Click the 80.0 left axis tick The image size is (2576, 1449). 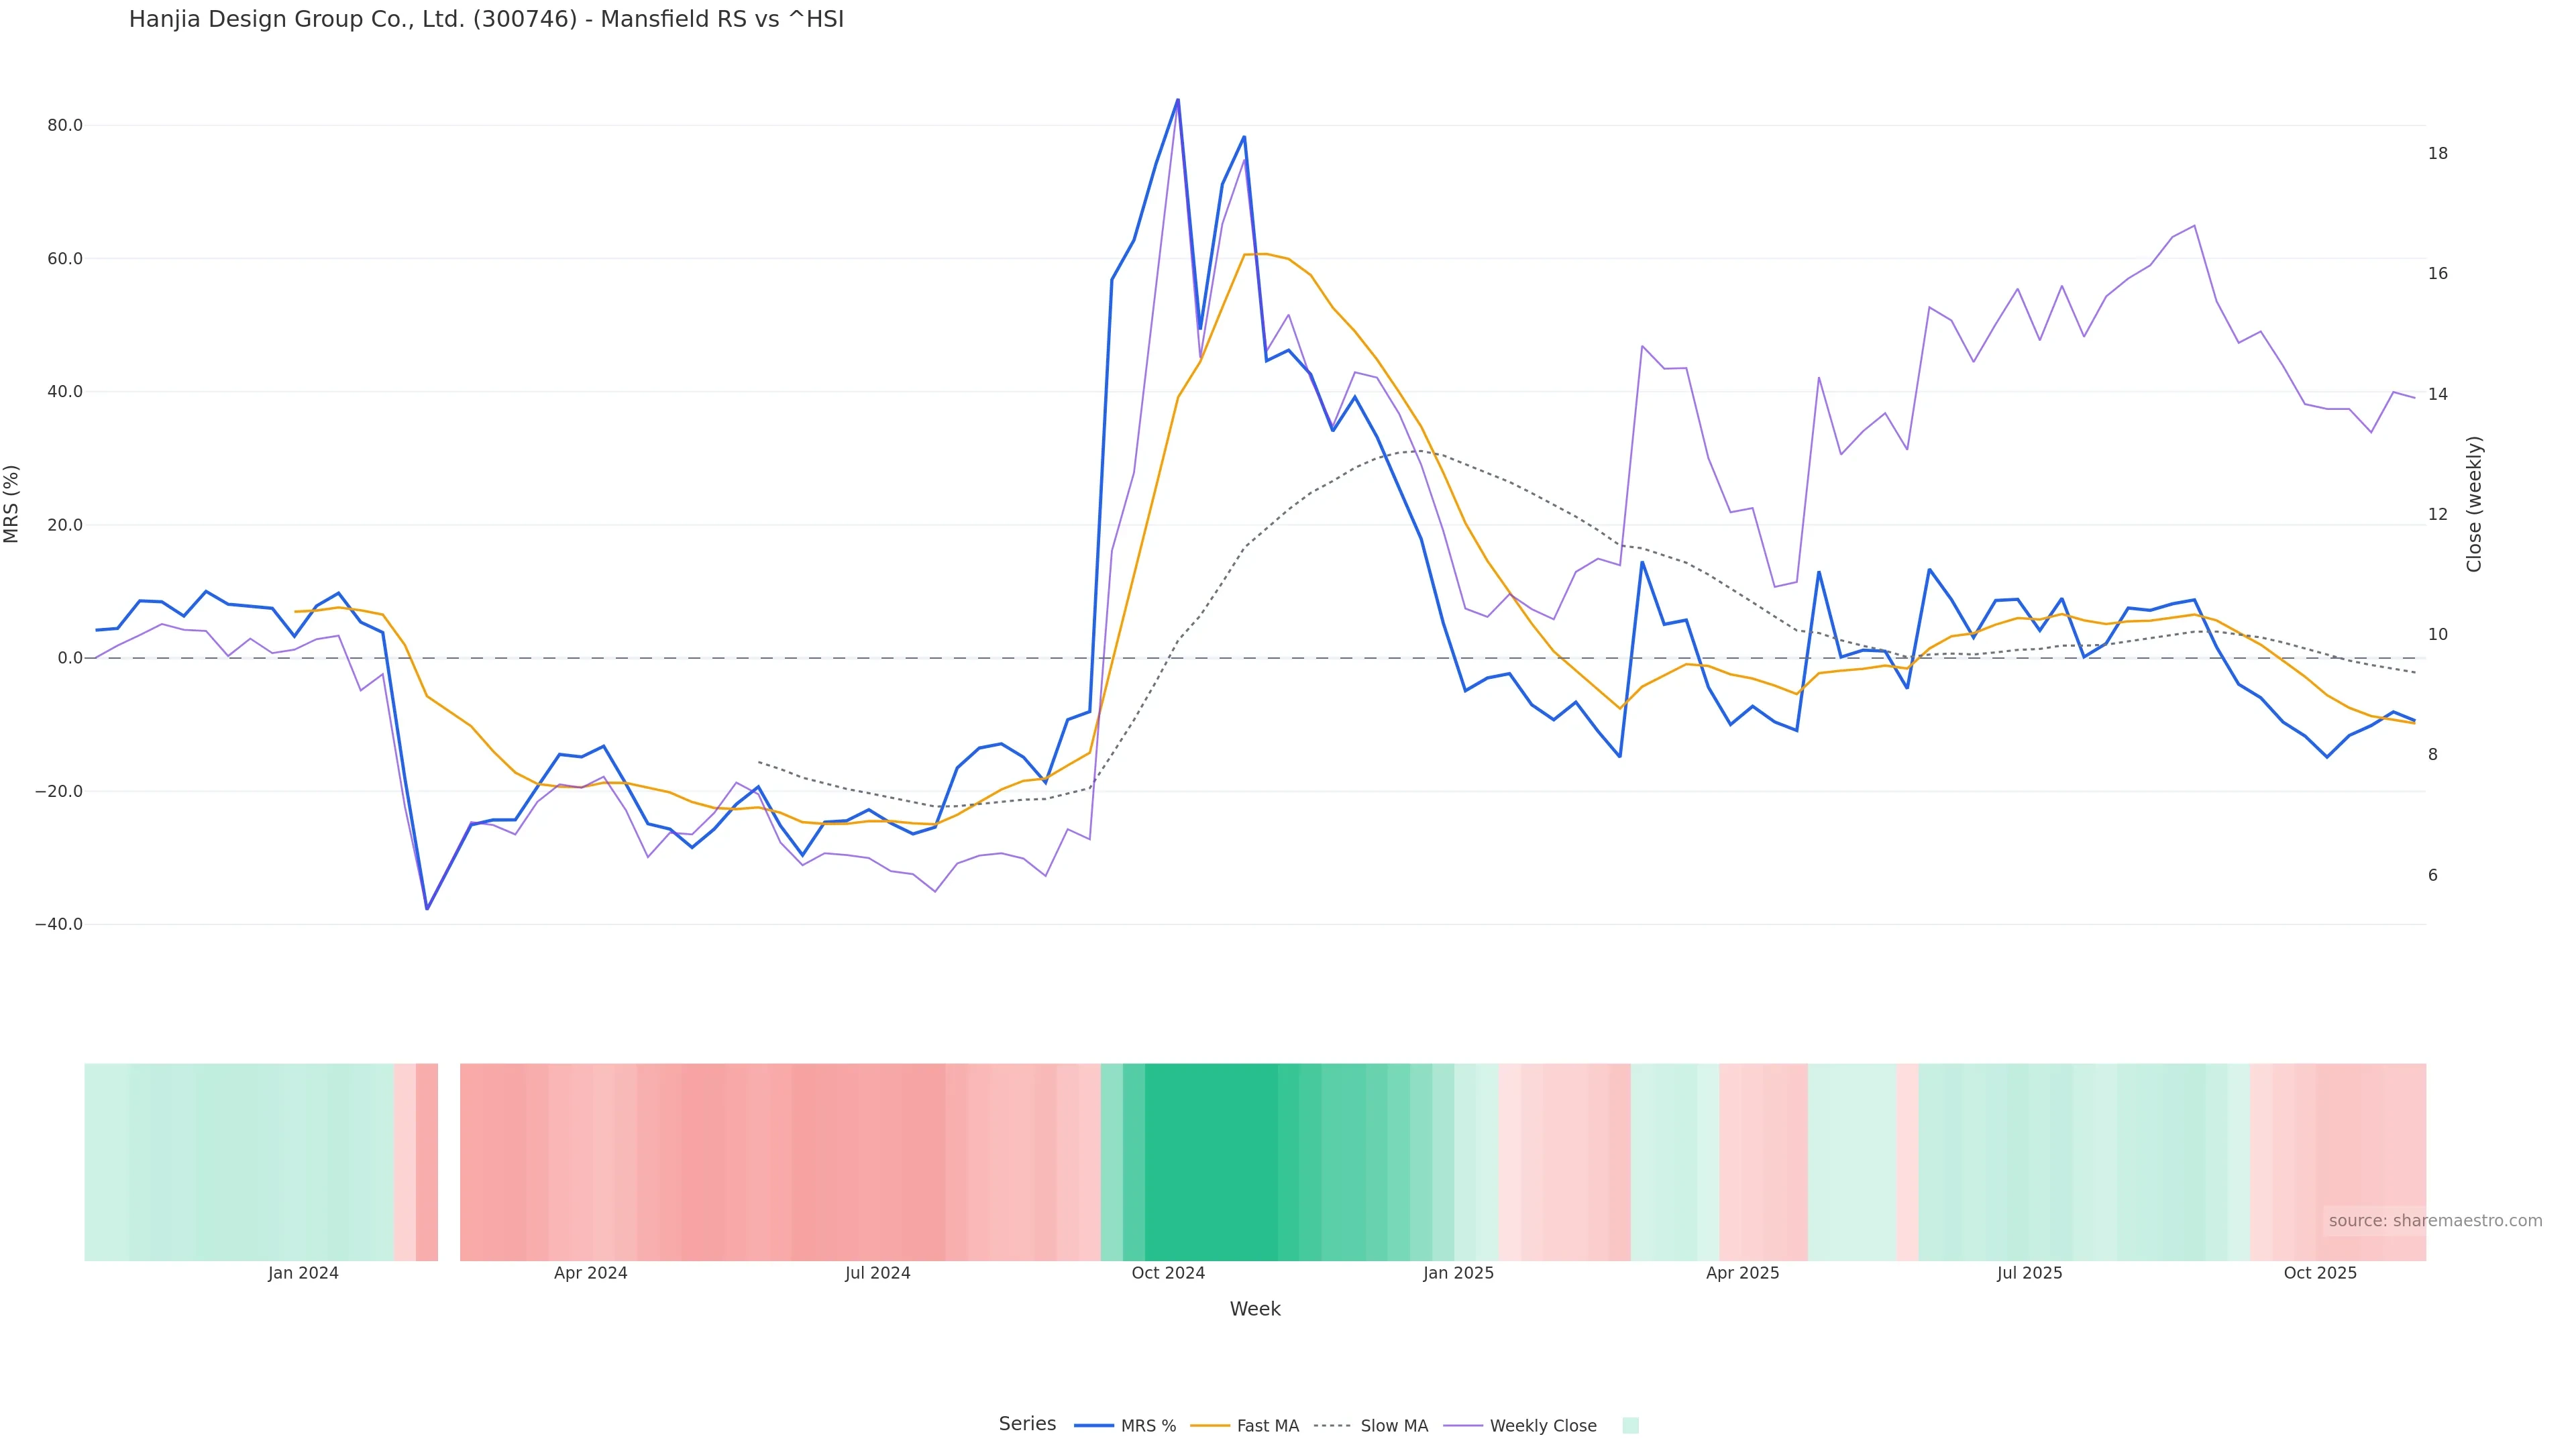tap(65, 126)
